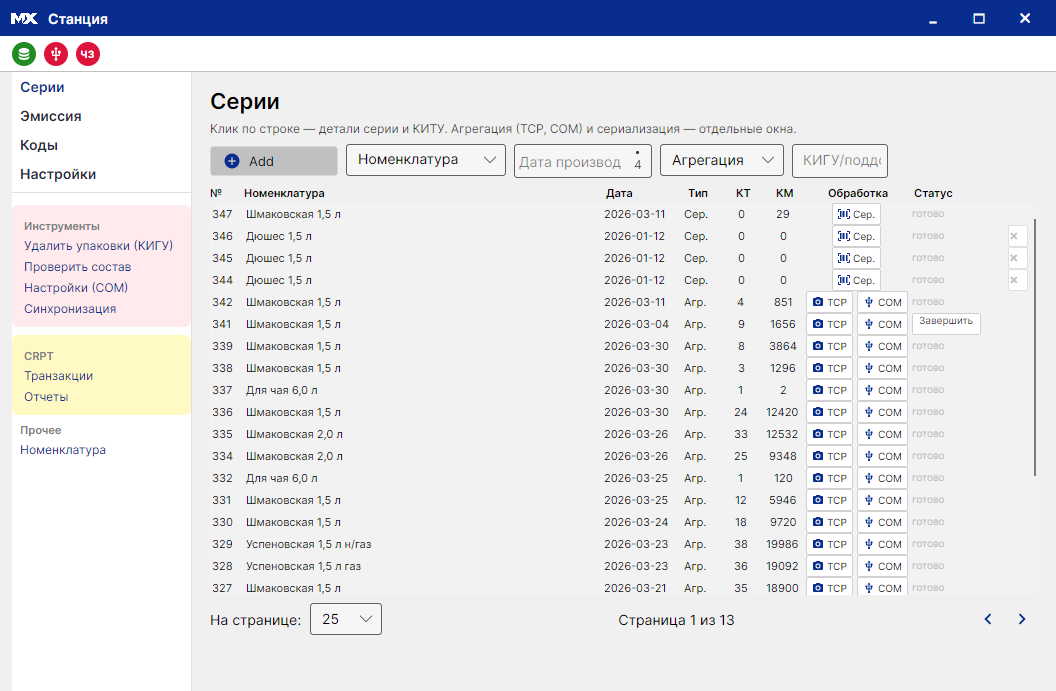Open COM USB for series 339
Image resolution: width=1056 pixels, height=691 pixels.
(882, 346)
